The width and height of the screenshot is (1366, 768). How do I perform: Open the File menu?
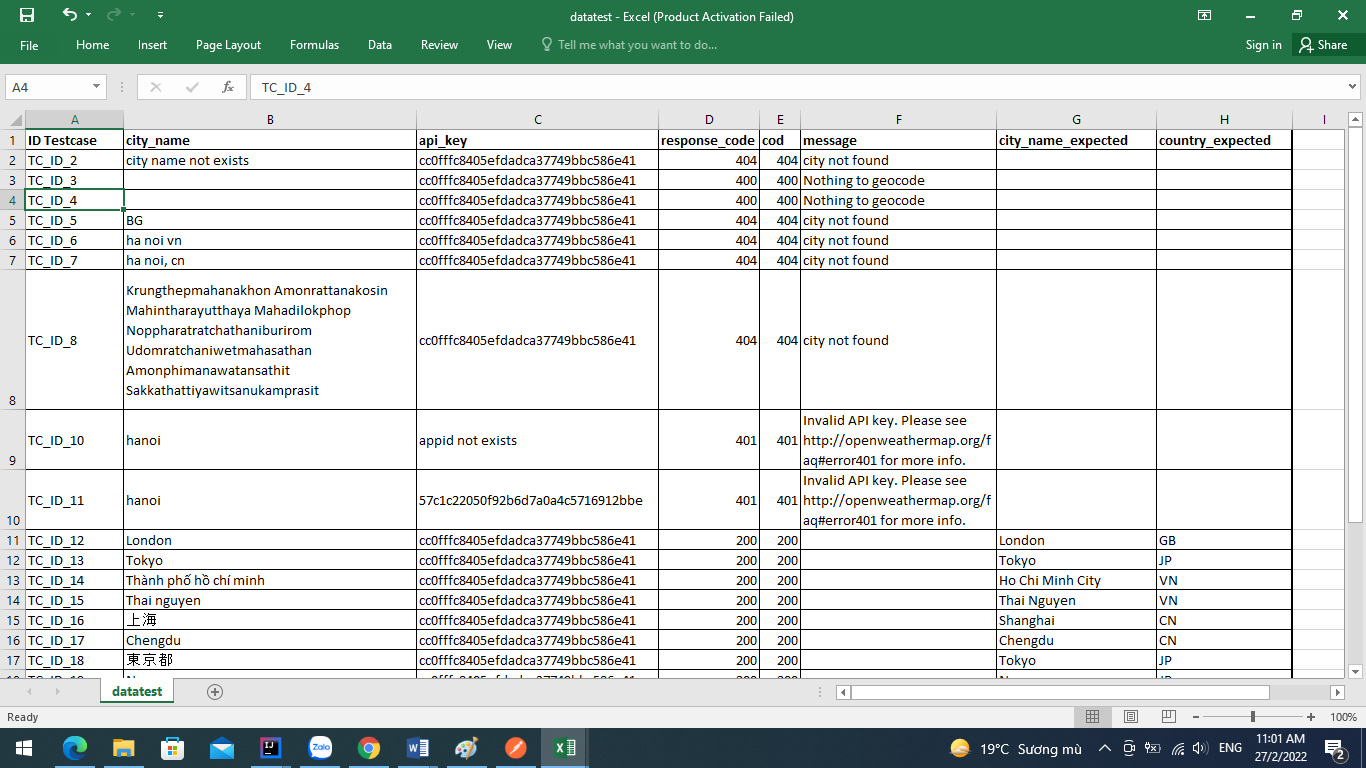coord(29,45)
